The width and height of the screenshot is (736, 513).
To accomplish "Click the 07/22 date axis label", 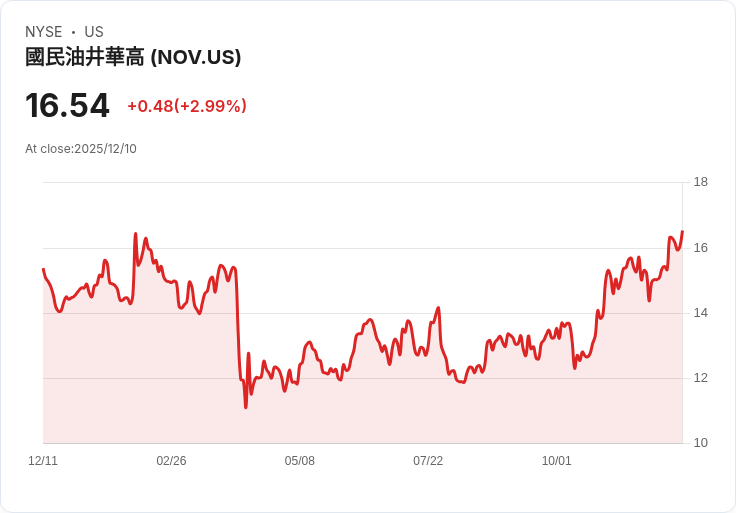I will 428,460.
